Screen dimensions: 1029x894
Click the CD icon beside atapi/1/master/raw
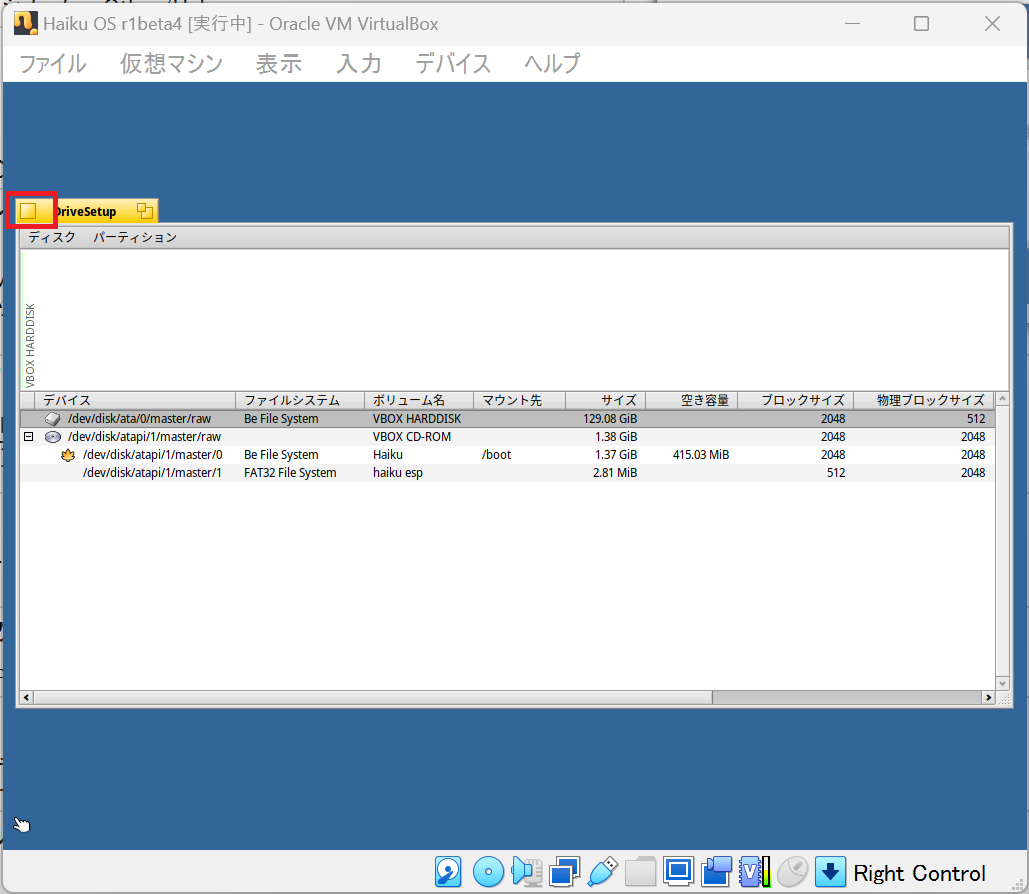point(52,436)
